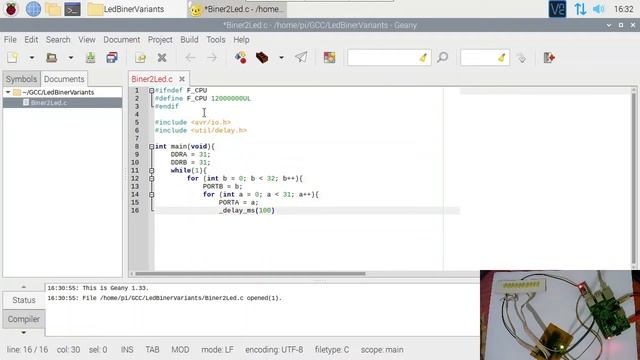
Task: Open the File menu
Action: coord(10,40)
